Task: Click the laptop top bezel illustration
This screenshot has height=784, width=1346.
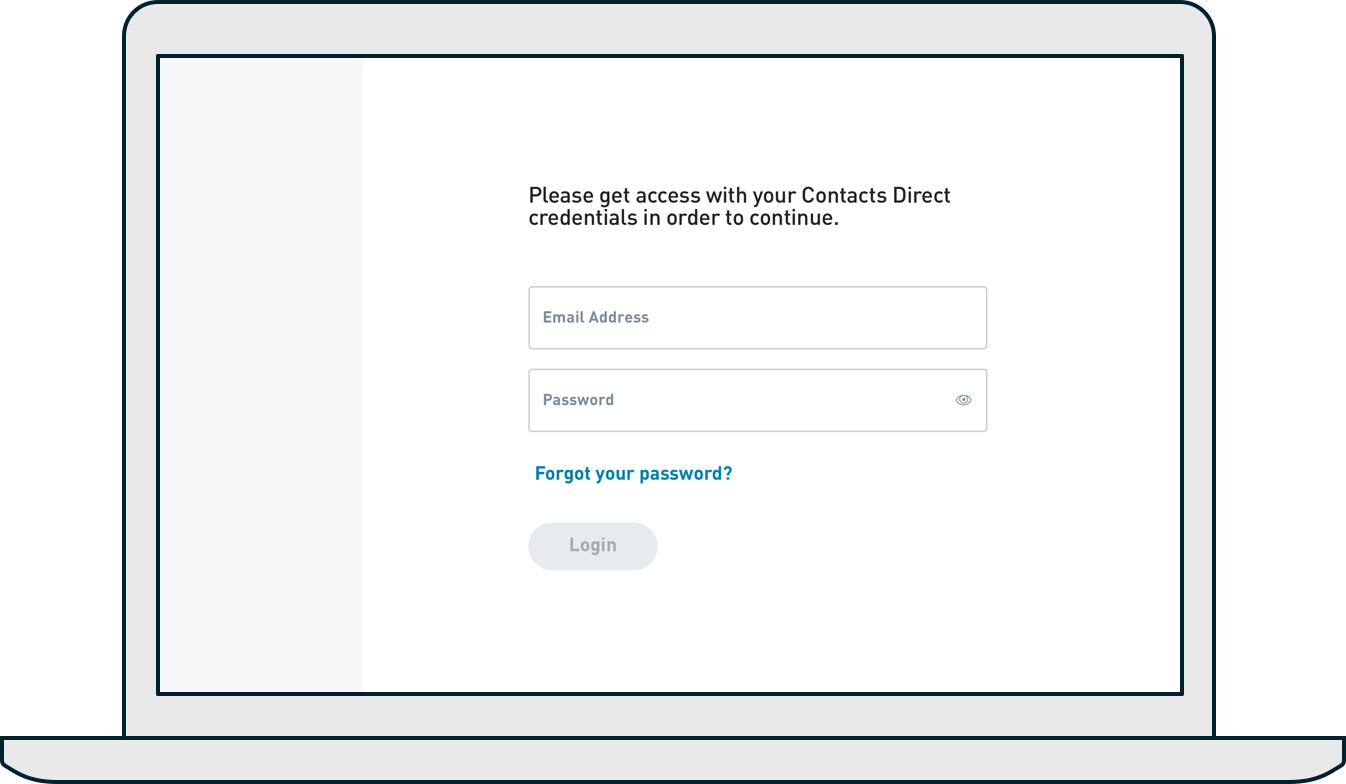Action: [669, 28]
